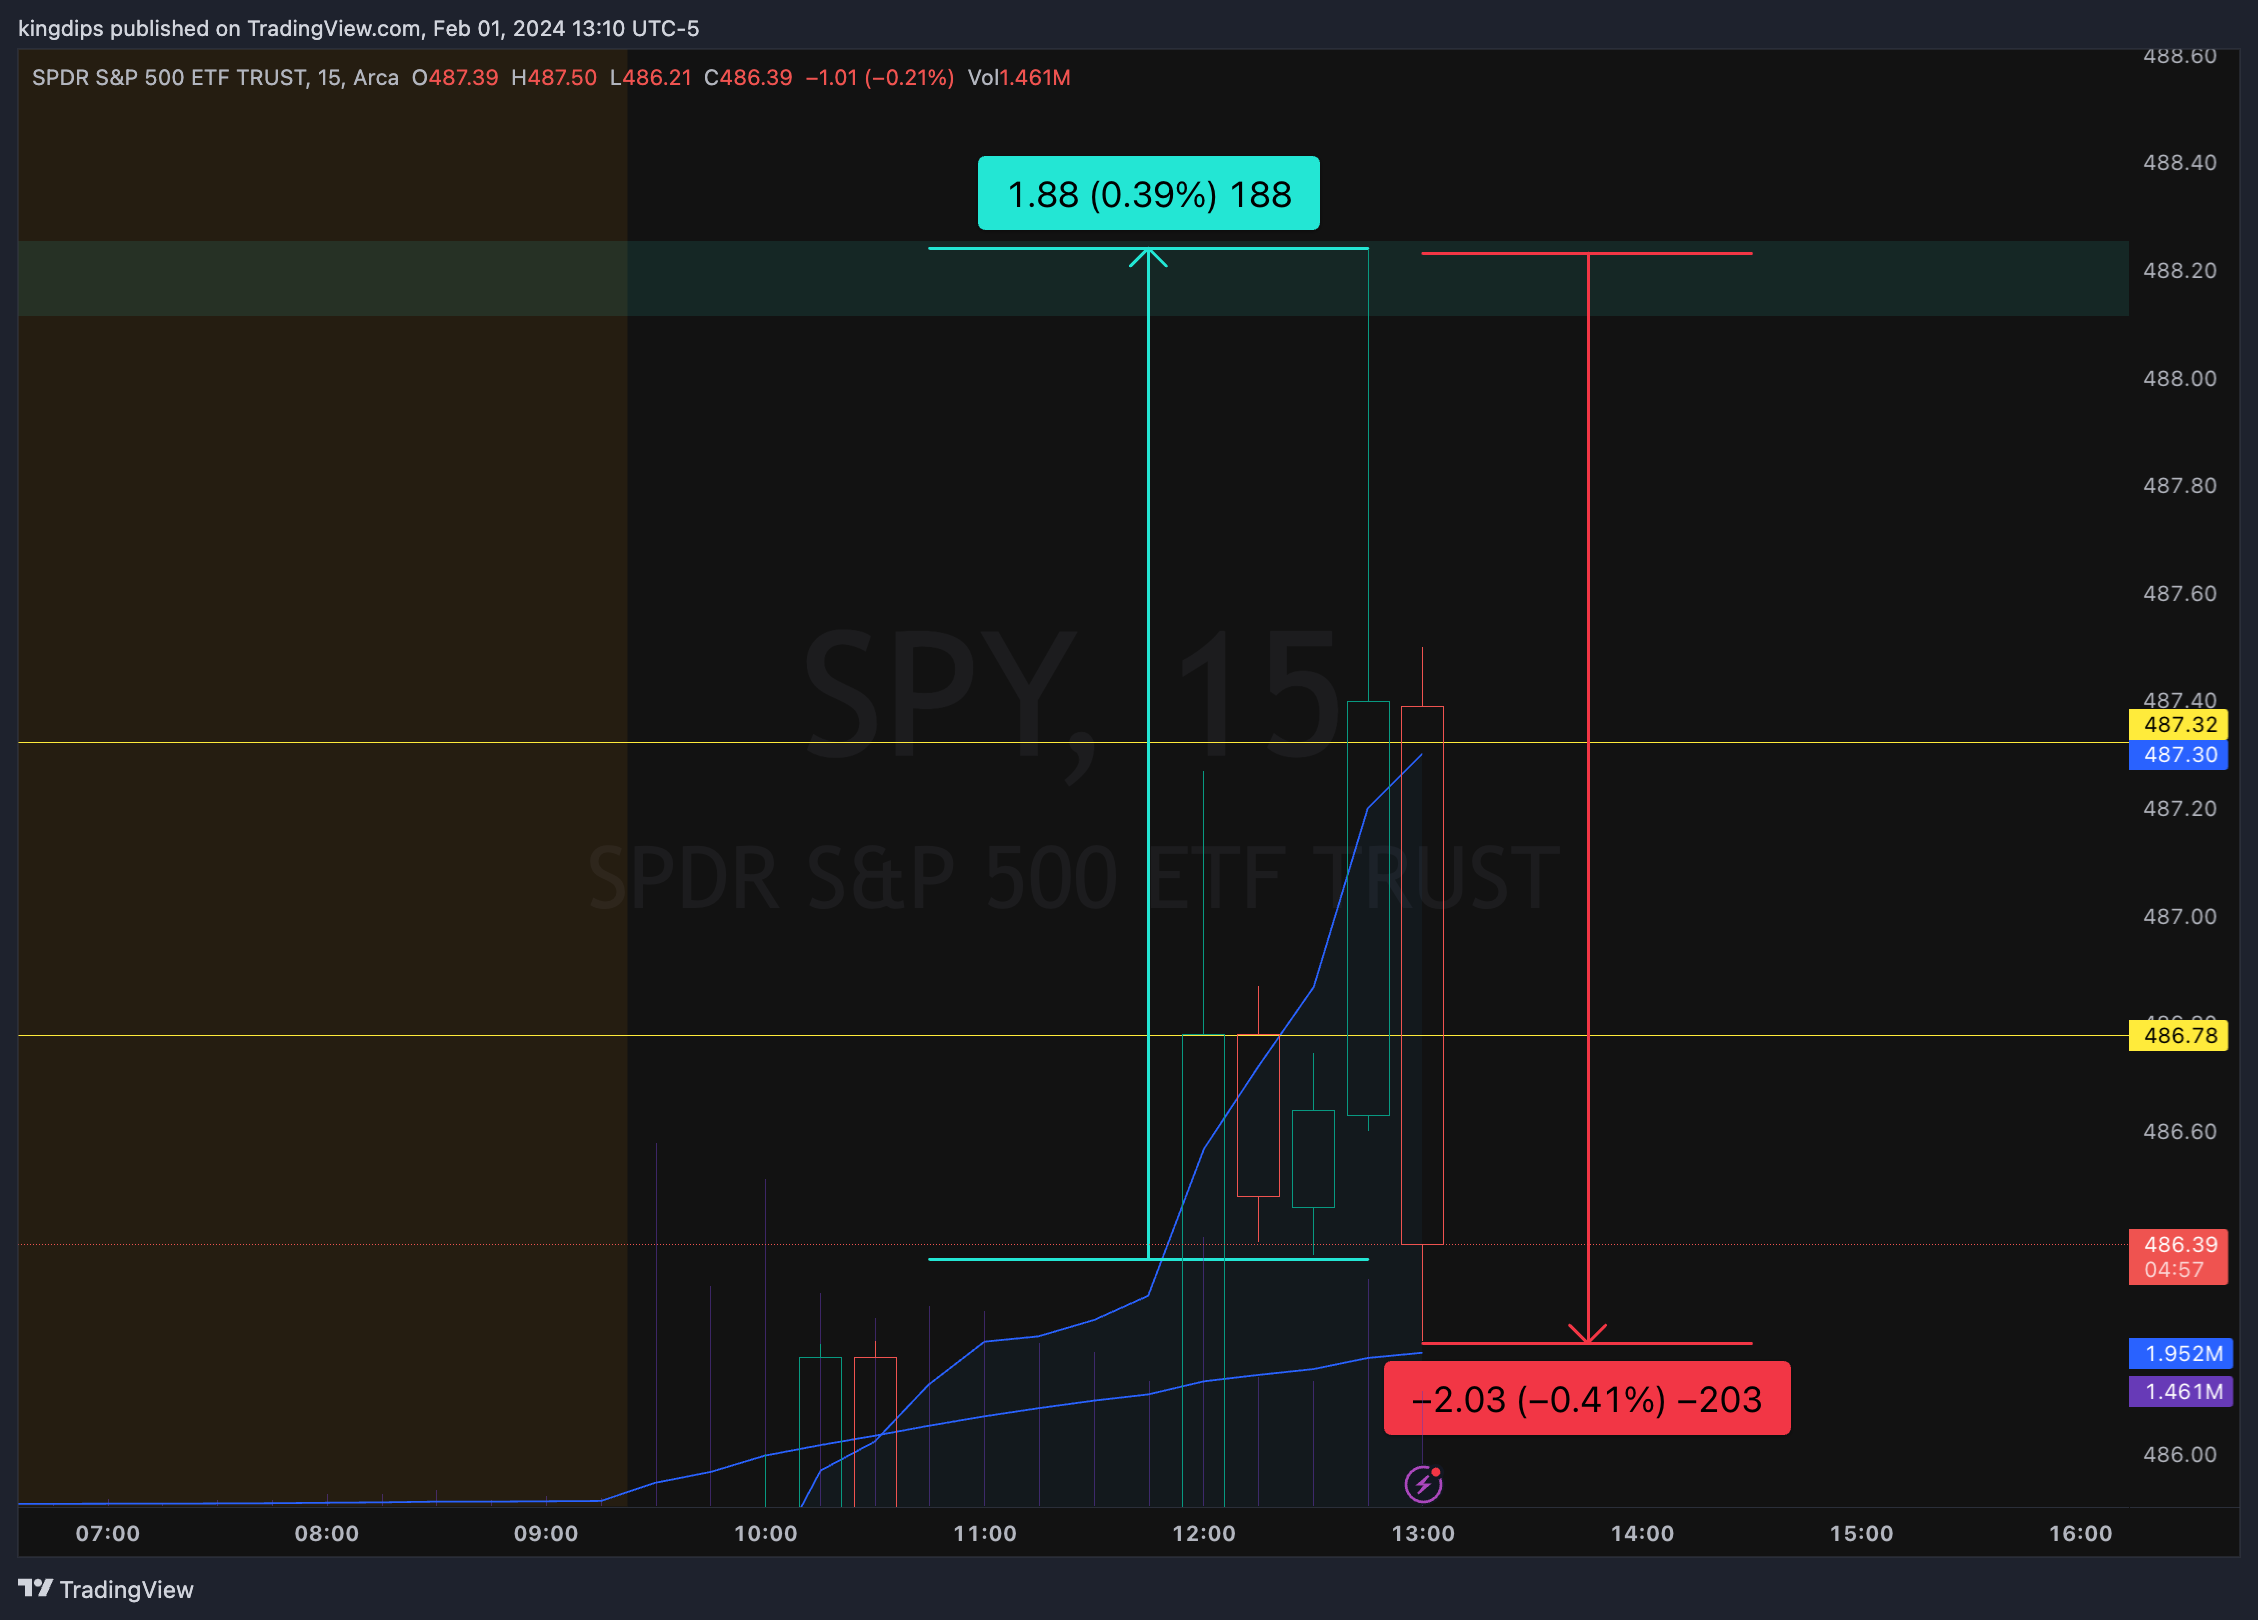Click the 15:00 time axis label

1861,1533
